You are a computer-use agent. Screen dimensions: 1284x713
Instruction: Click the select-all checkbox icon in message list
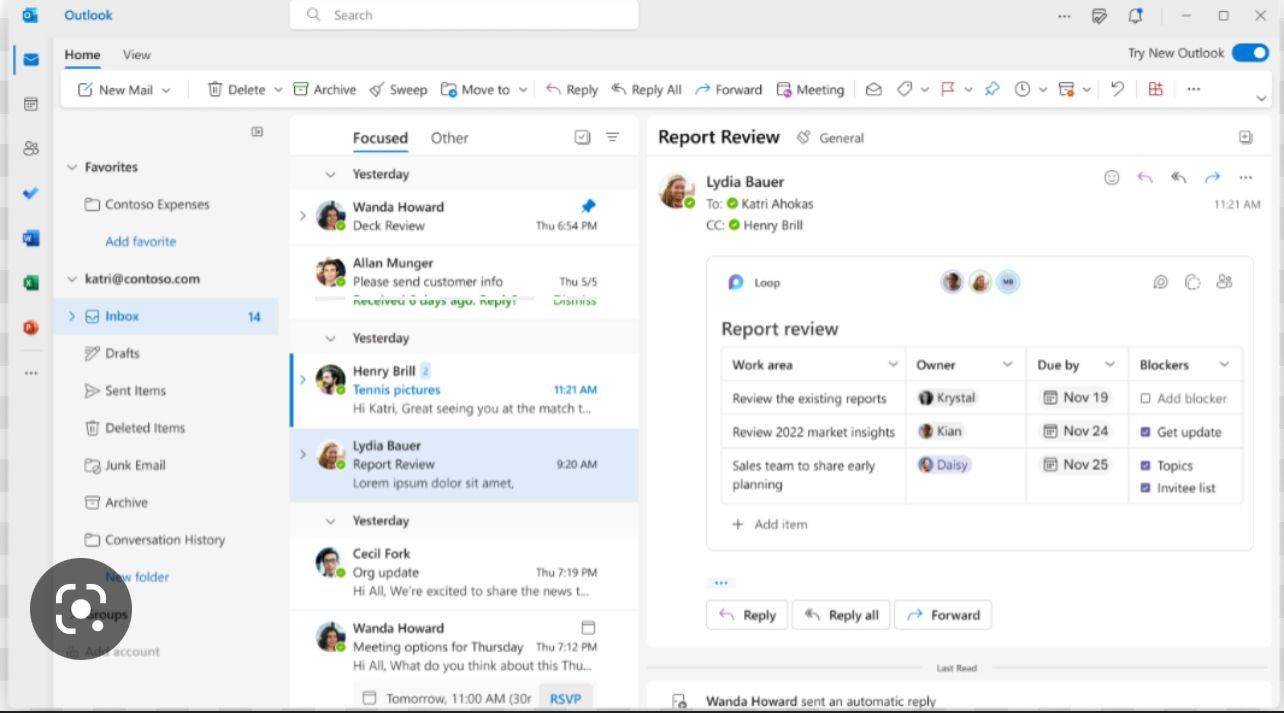click(583, 138)
